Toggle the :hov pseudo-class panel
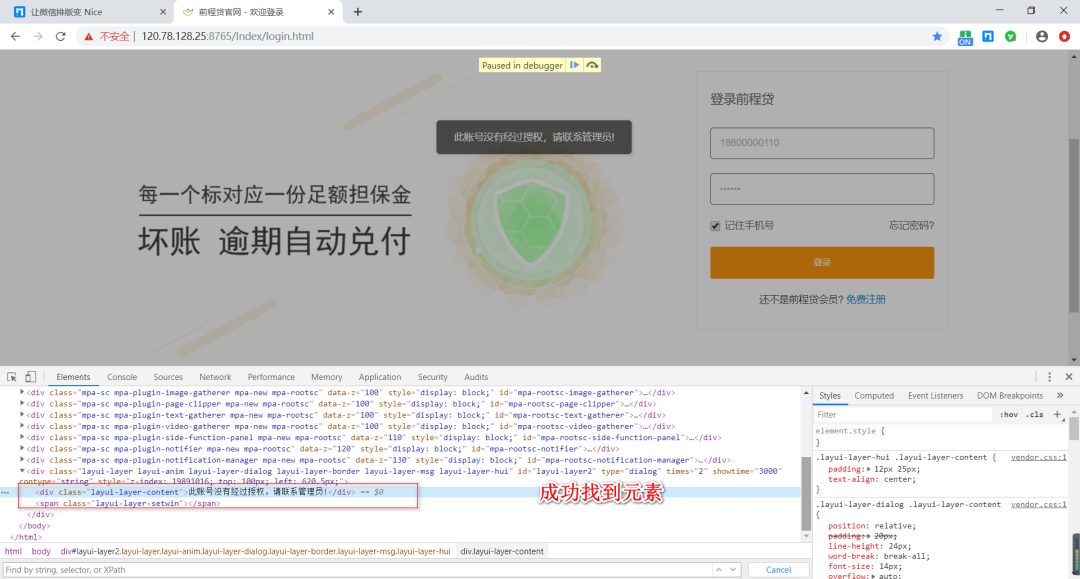 (1009, 414)
